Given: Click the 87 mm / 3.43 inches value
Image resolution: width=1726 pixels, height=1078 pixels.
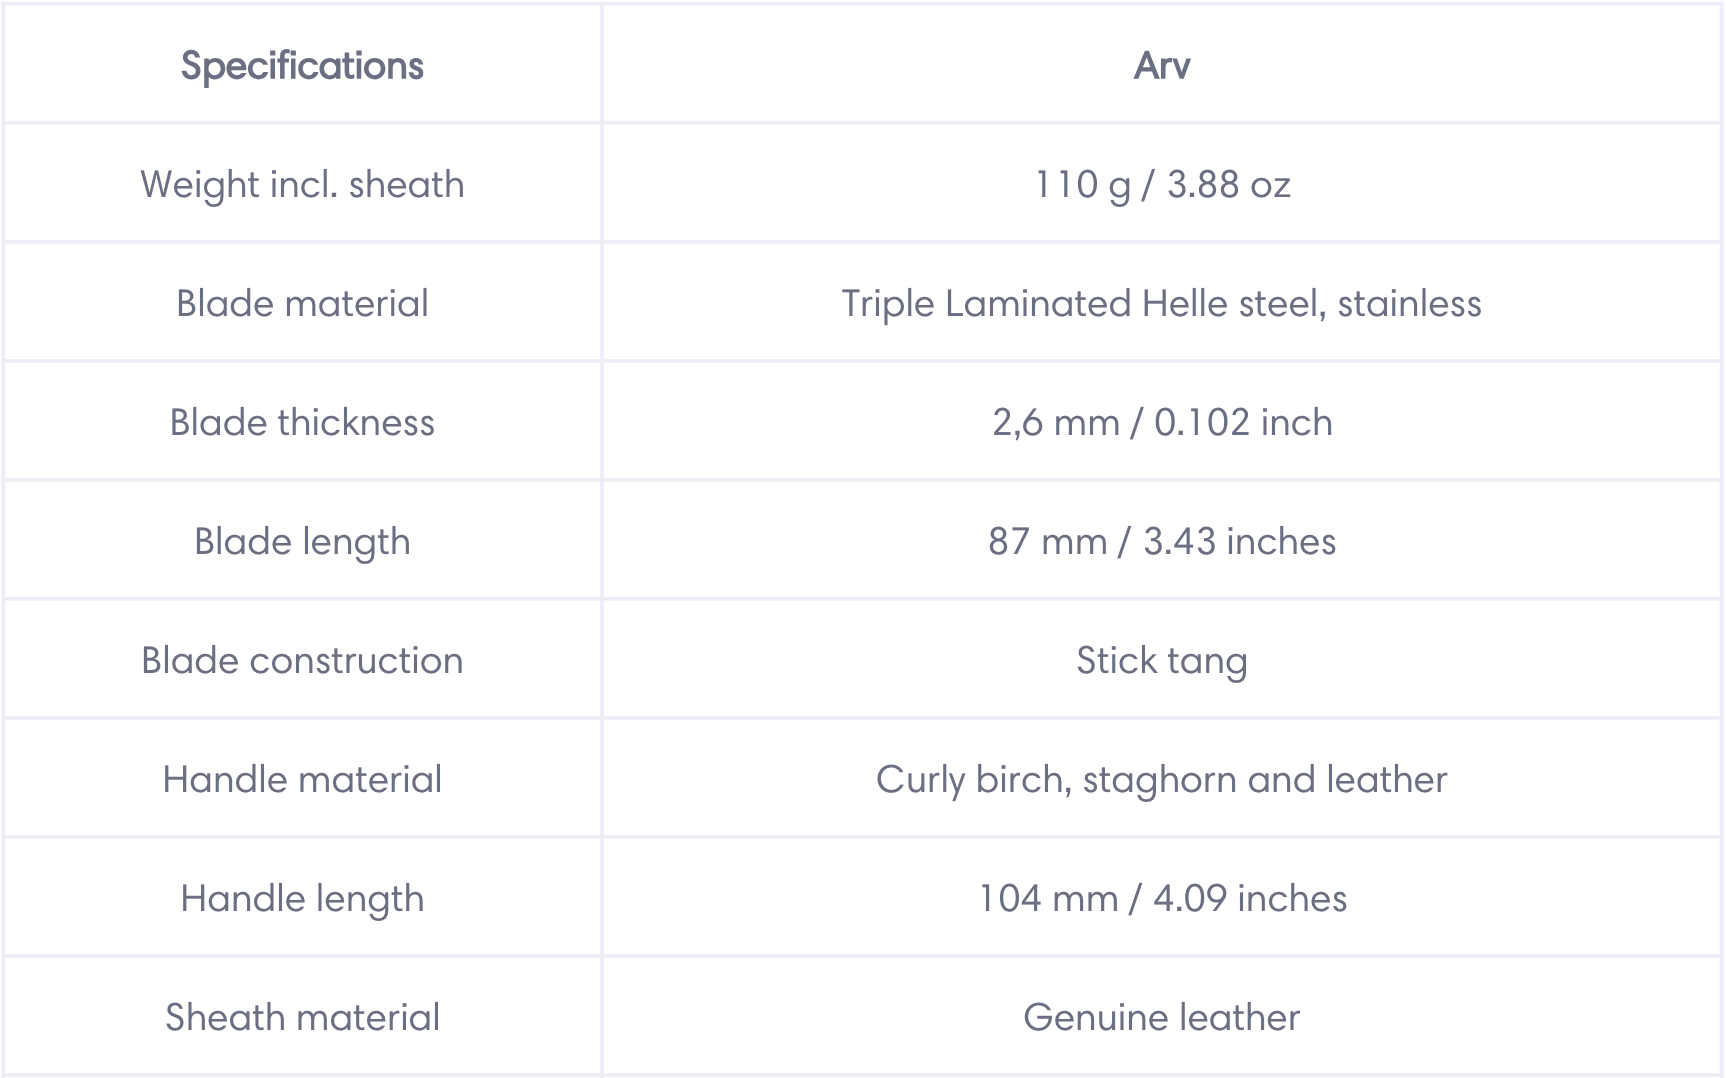Looking at the screenshot, I should click(x=1162, y=541).
